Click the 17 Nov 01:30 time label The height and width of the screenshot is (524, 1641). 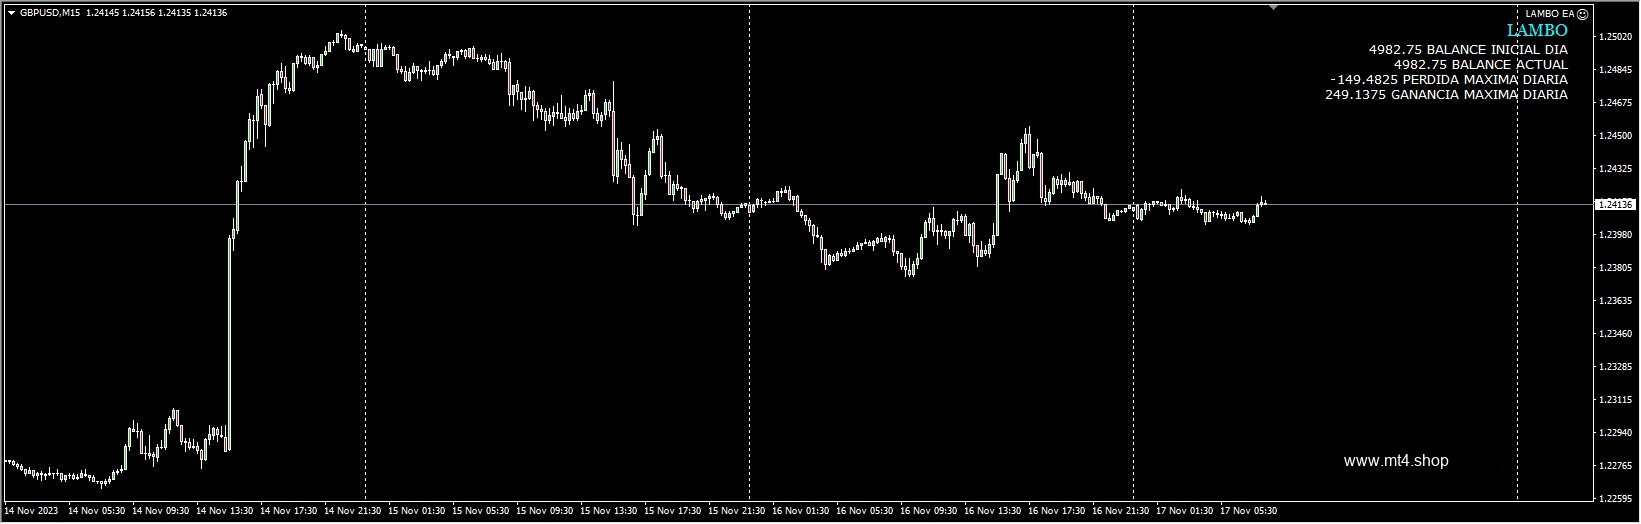(1184, 510)
